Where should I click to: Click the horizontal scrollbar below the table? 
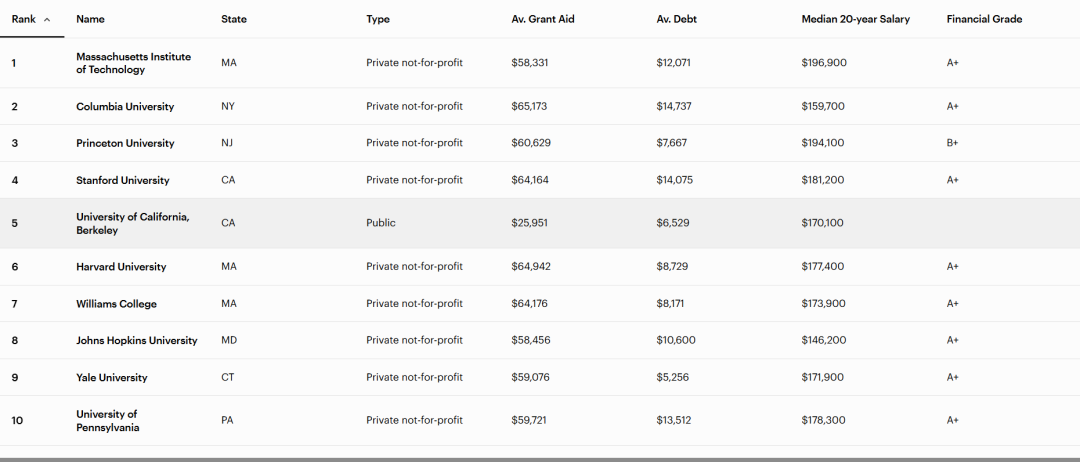[540, 459]
